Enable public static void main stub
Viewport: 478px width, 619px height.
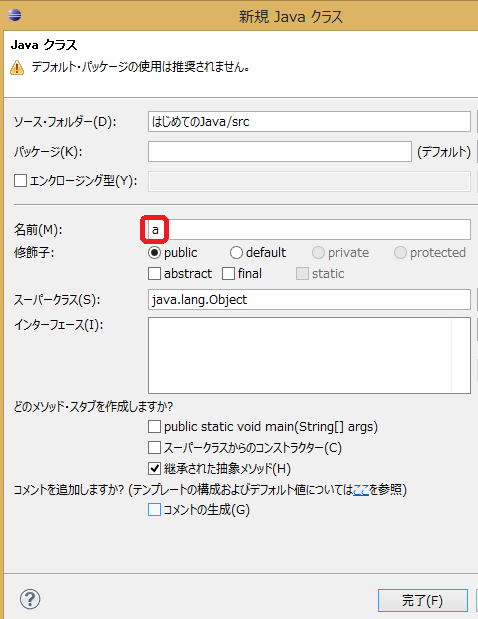click(x=154, y=427)
